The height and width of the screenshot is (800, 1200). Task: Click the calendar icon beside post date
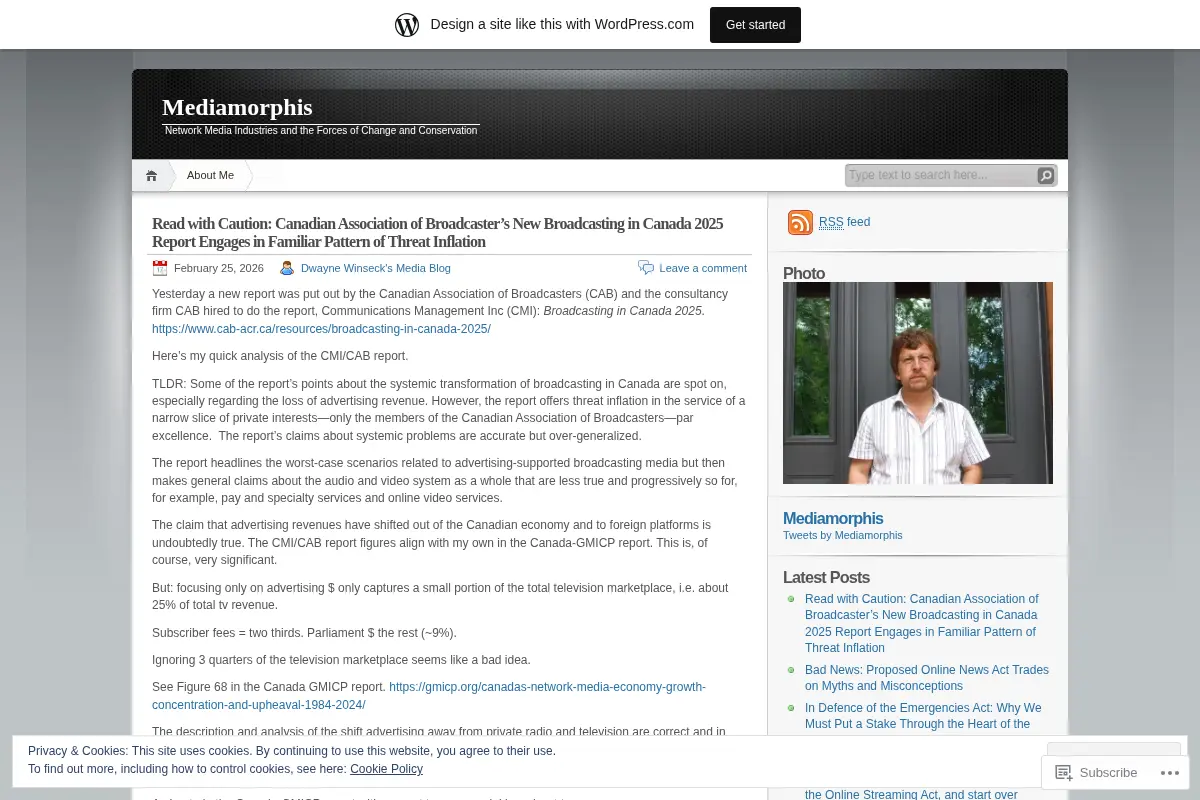point(160,268)
